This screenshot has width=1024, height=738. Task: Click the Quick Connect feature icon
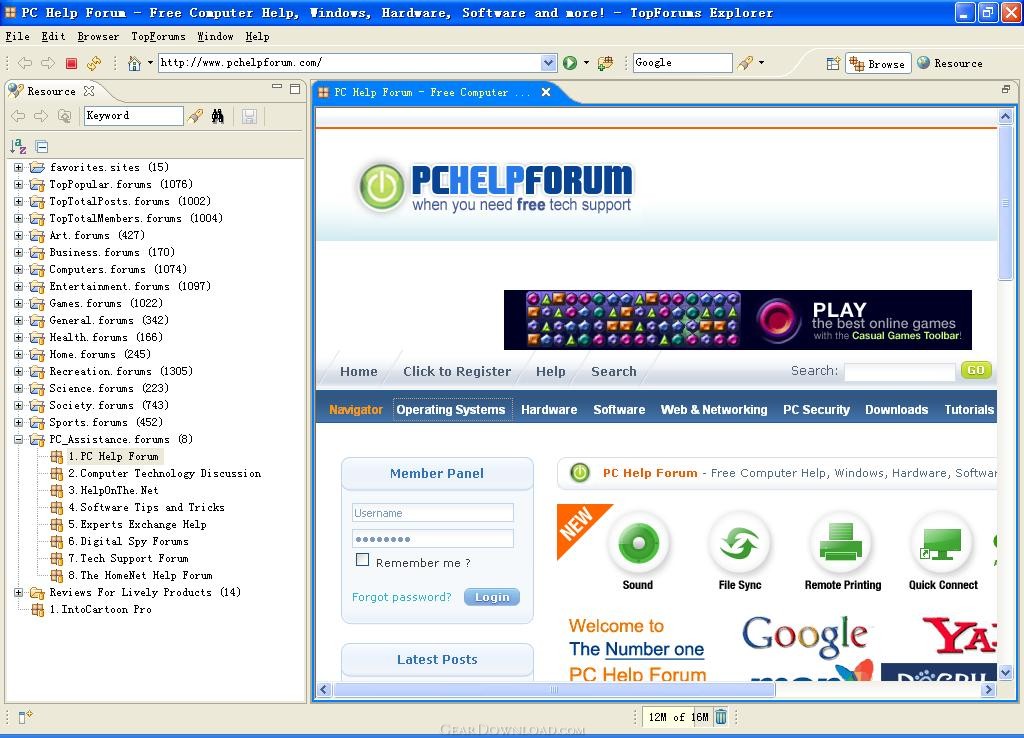click(941, 543)
